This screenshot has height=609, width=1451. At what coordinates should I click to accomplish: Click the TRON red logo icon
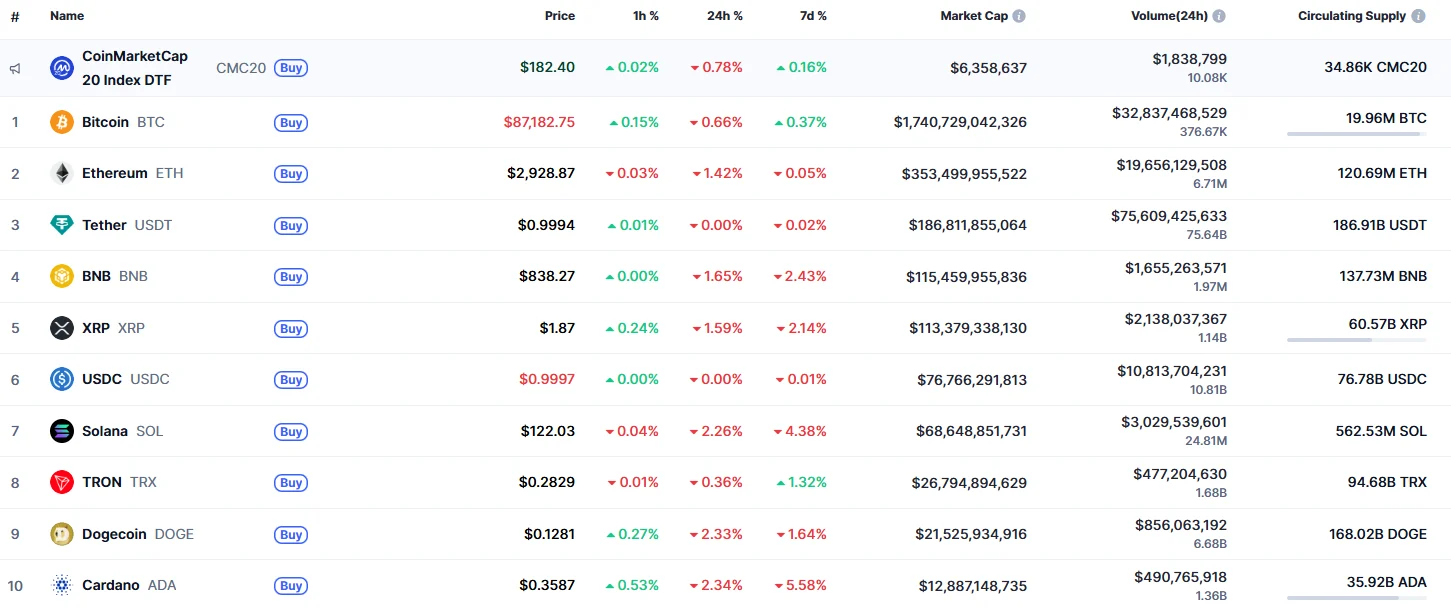(62, 482)
